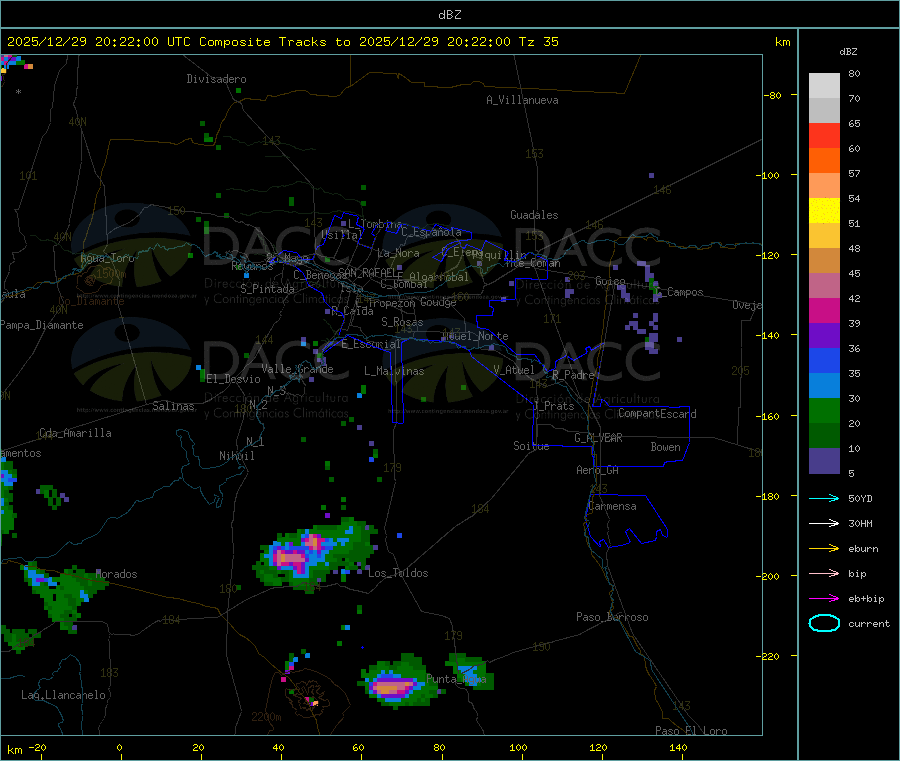900x761 pixels.
Task: Click the 100 km x-axis tick label
Action: (x=518, y=747)
